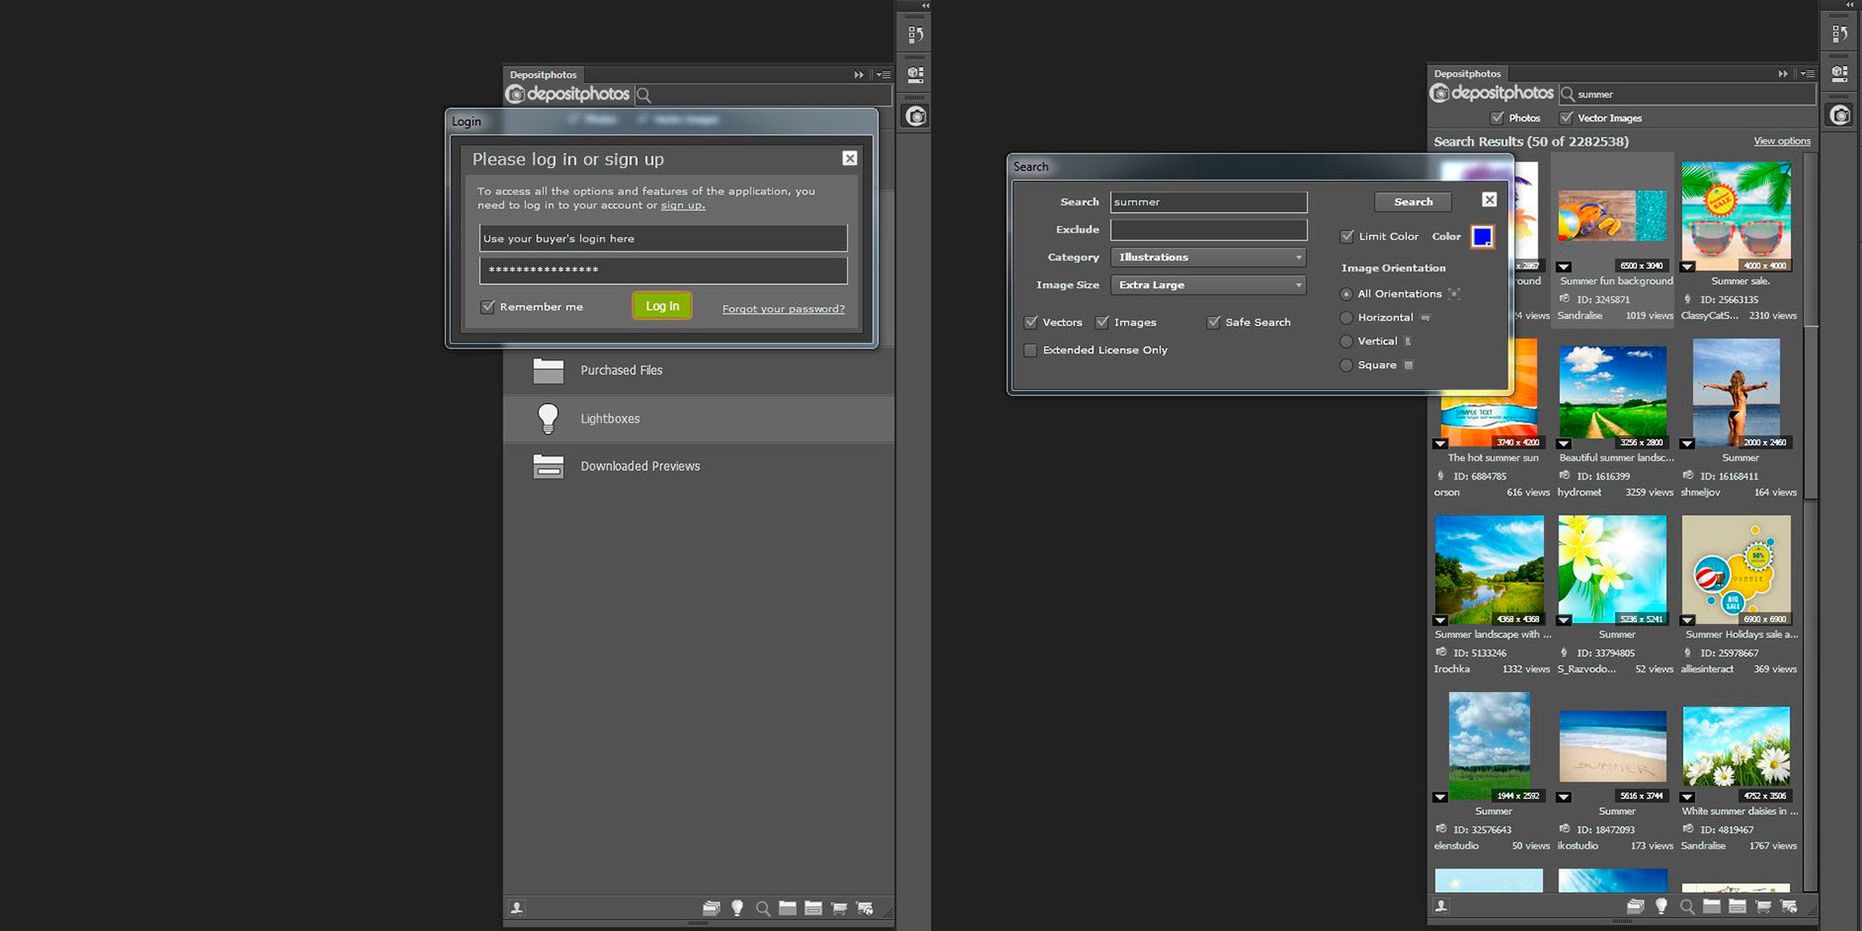Screen dimensions: 1862x931
Task: Open advanced search via the magnifier icon below the results
Action: [x=1687, y=906]
